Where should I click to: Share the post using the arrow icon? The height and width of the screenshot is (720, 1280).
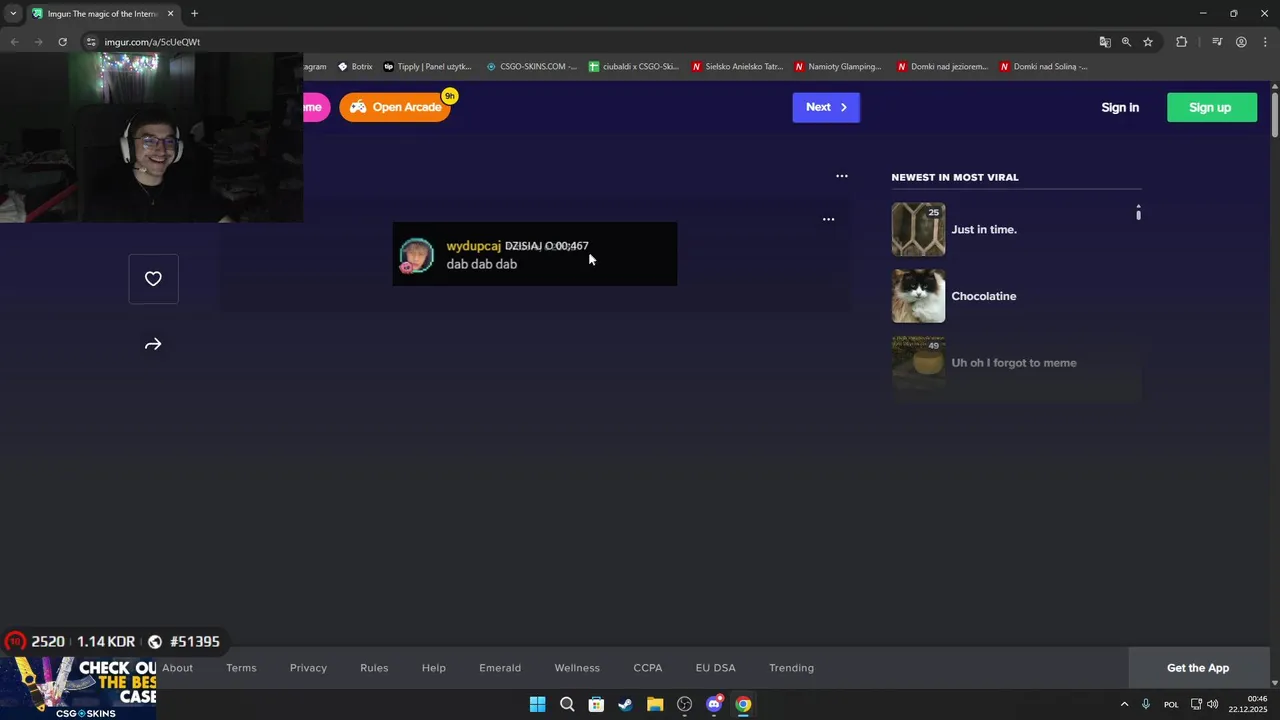click(153, 344)
